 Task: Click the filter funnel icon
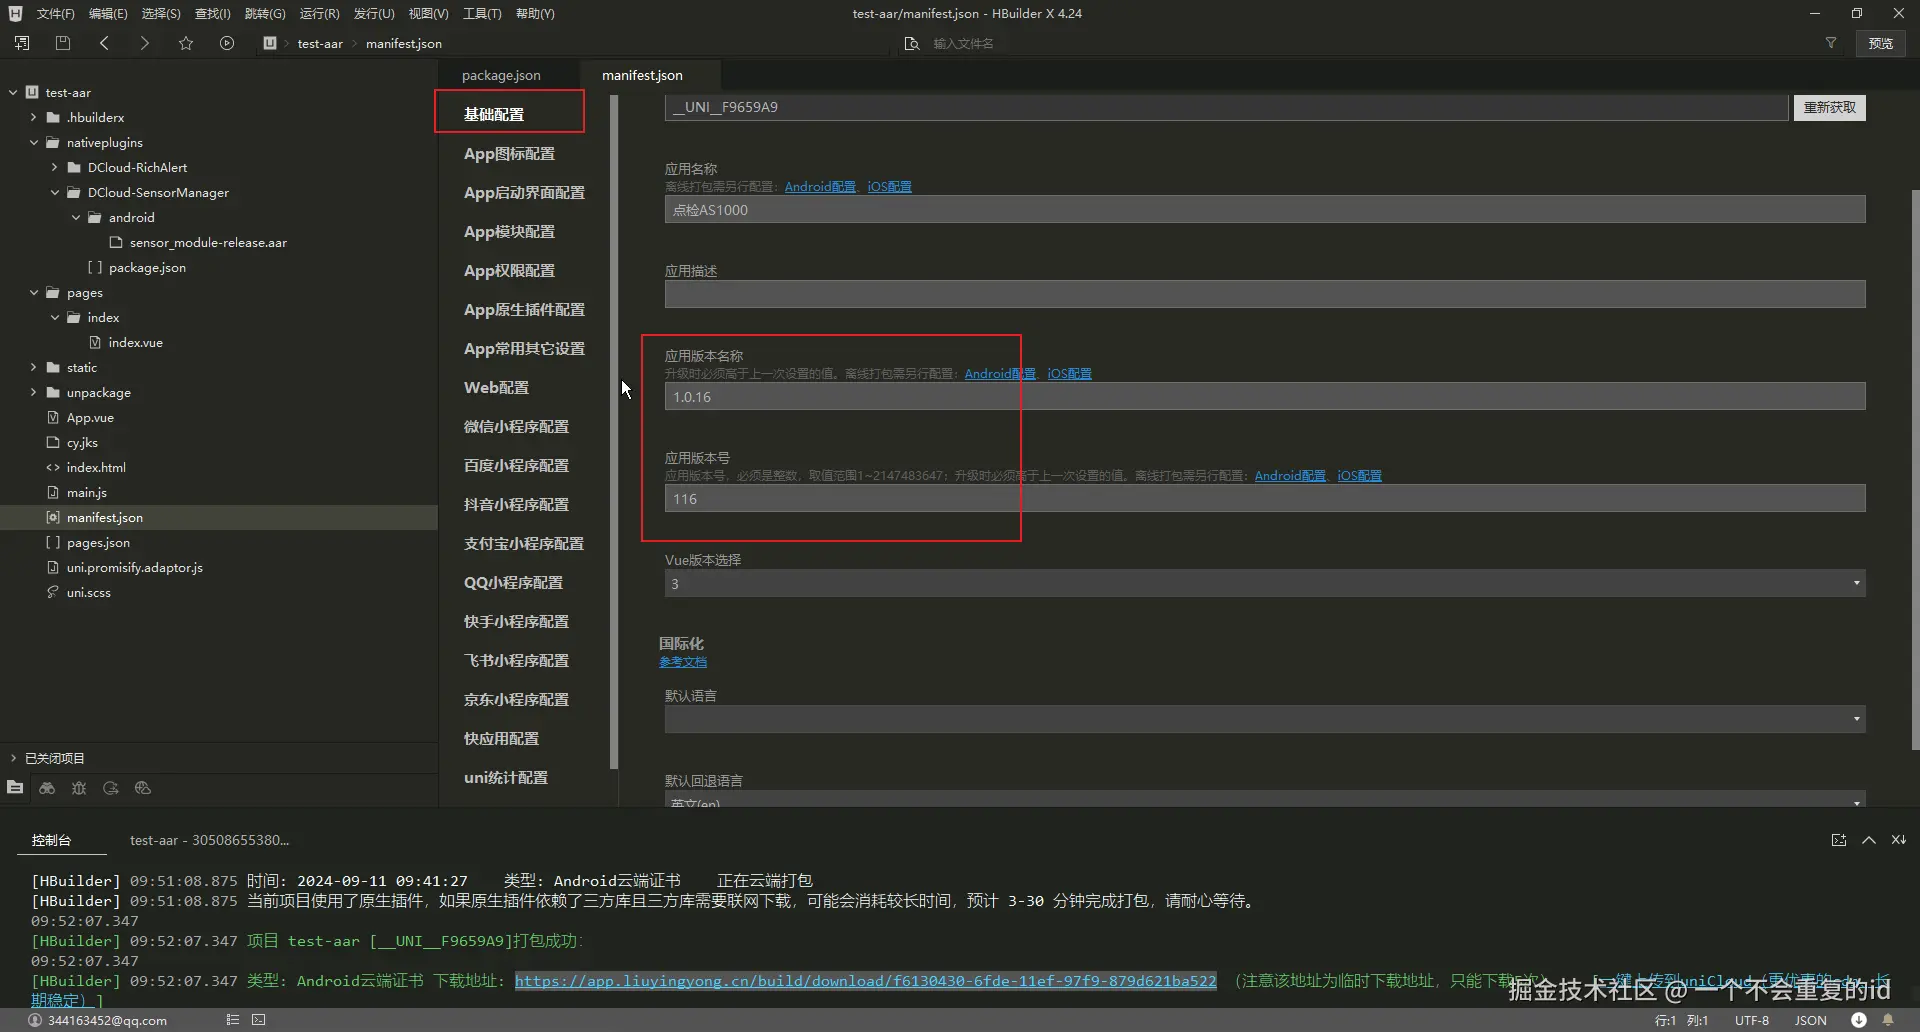[x=1831, y=43]
